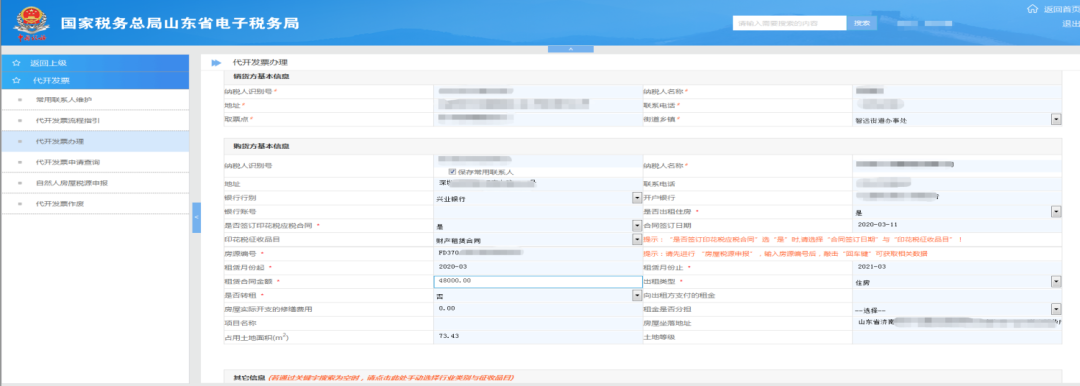1080x386 pixels.
Task: Click the 房源编号 field starting with FD370
Action: pos(538,253)
